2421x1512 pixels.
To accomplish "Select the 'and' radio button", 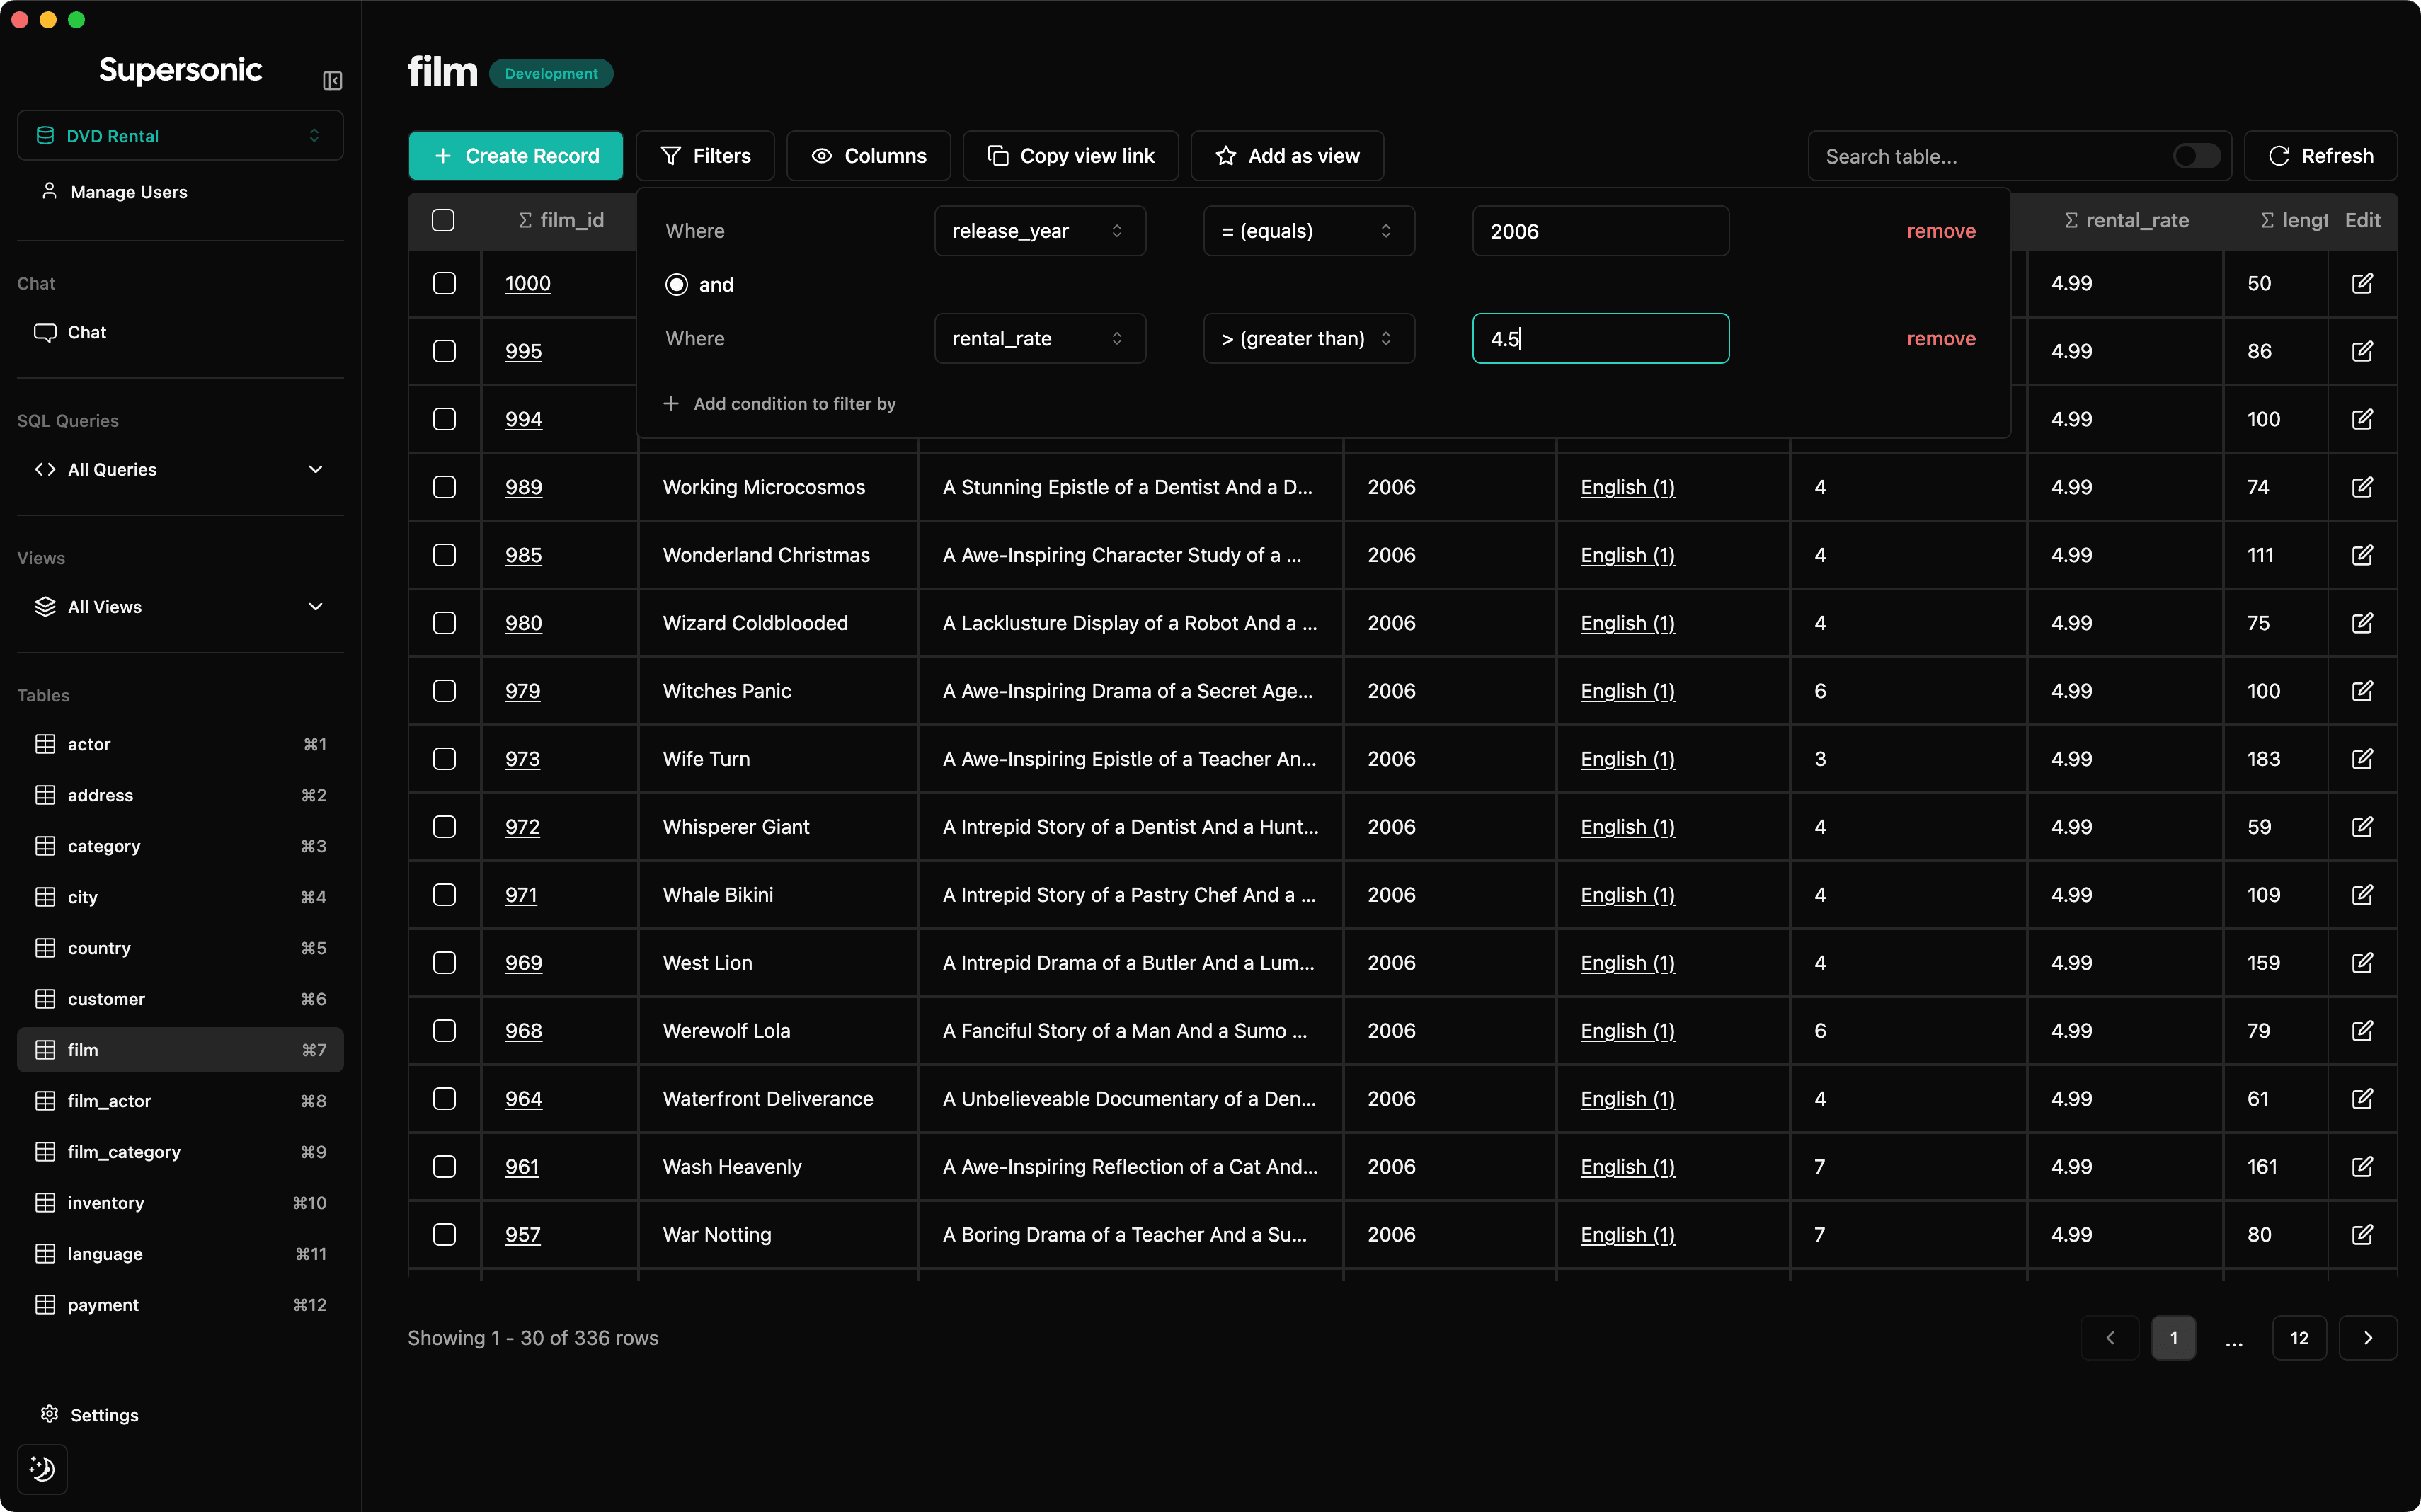I will pos(676,285).
